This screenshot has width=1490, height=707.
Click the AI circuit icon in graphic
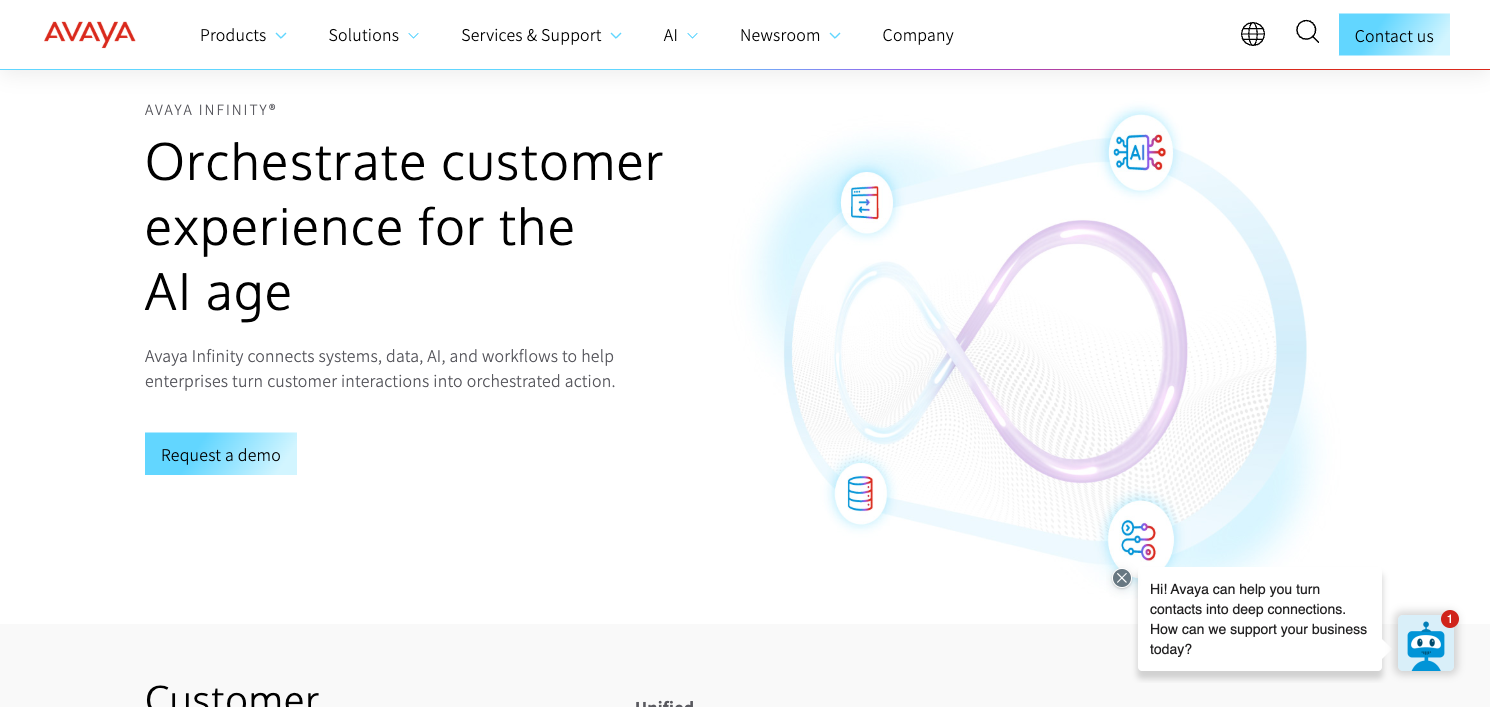click(x=1140, y=152)
